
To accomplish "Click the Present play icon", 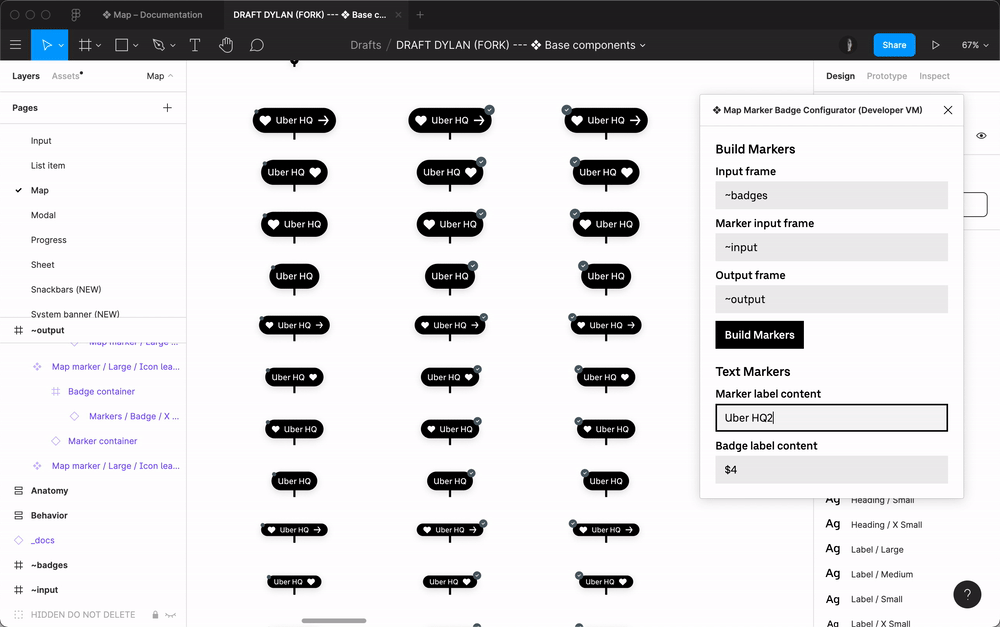I will point(936,45).
